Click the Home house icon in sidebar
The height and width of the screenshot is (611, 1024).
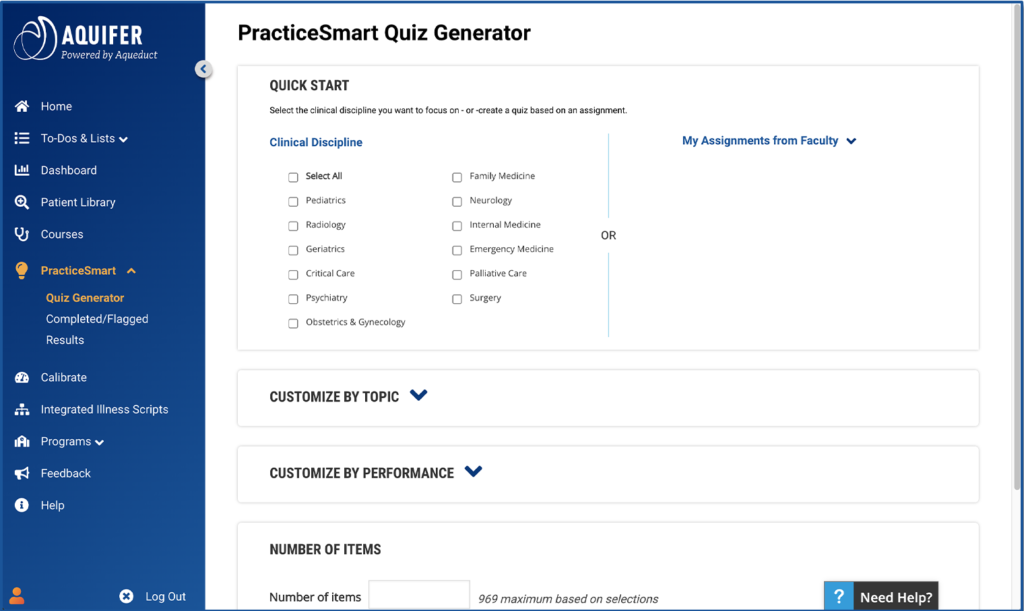tap(21, 106)
